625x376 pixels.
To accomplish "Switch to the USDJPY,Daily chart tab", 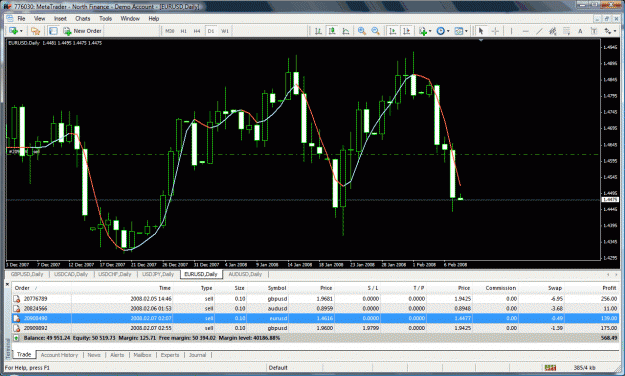I will click(158, 274).
